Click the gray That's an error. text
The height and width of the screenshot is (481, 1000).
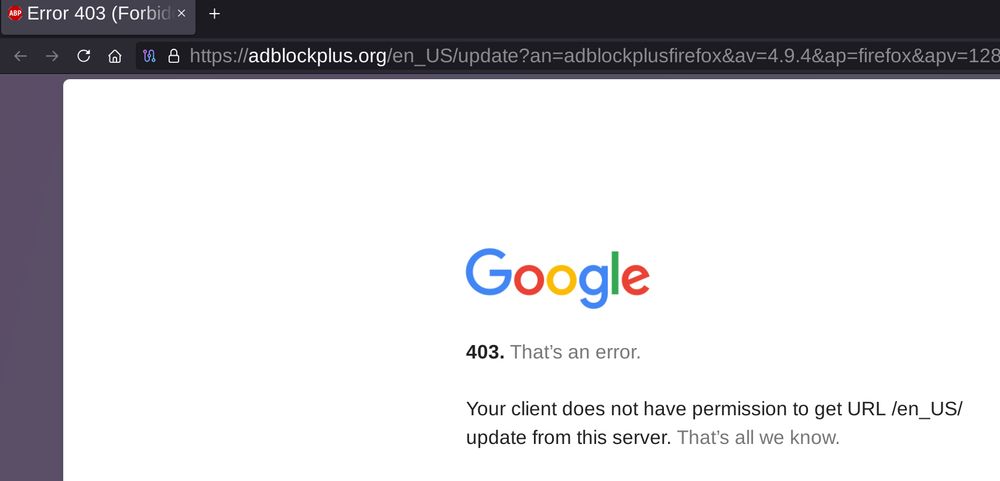(x=575, y=352)
